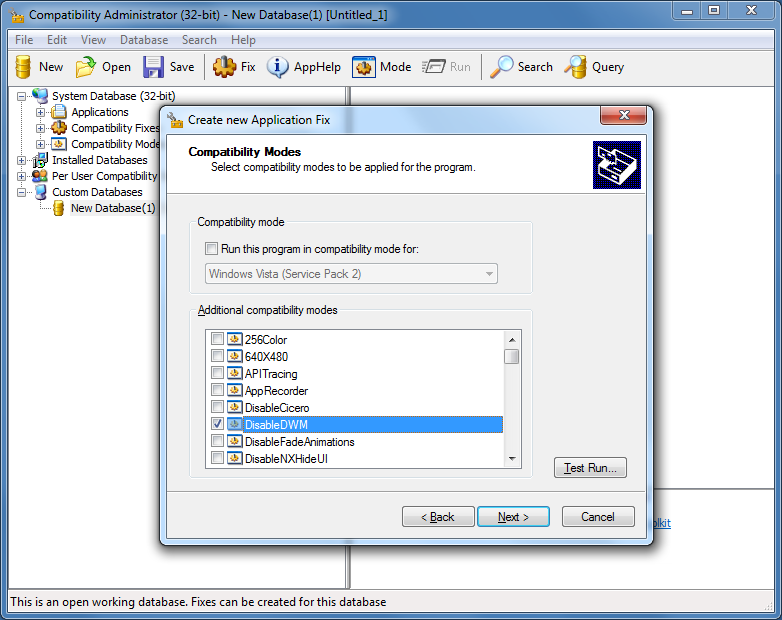Click the Save floppy disk icon
The image size is (782, 620).
(x=153, y=67)
